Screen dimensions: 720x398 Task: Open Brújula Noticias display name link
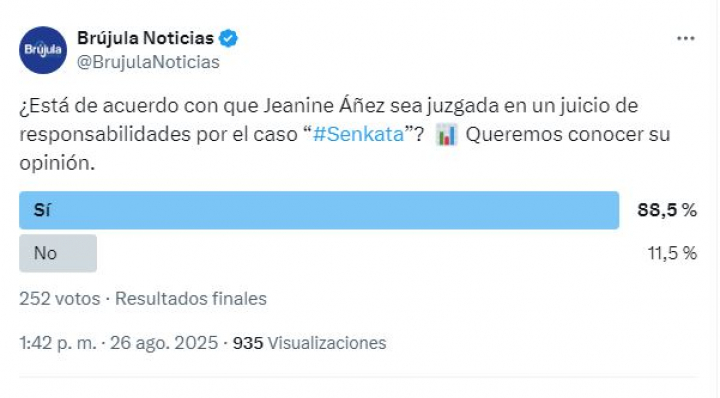[145, 38]
